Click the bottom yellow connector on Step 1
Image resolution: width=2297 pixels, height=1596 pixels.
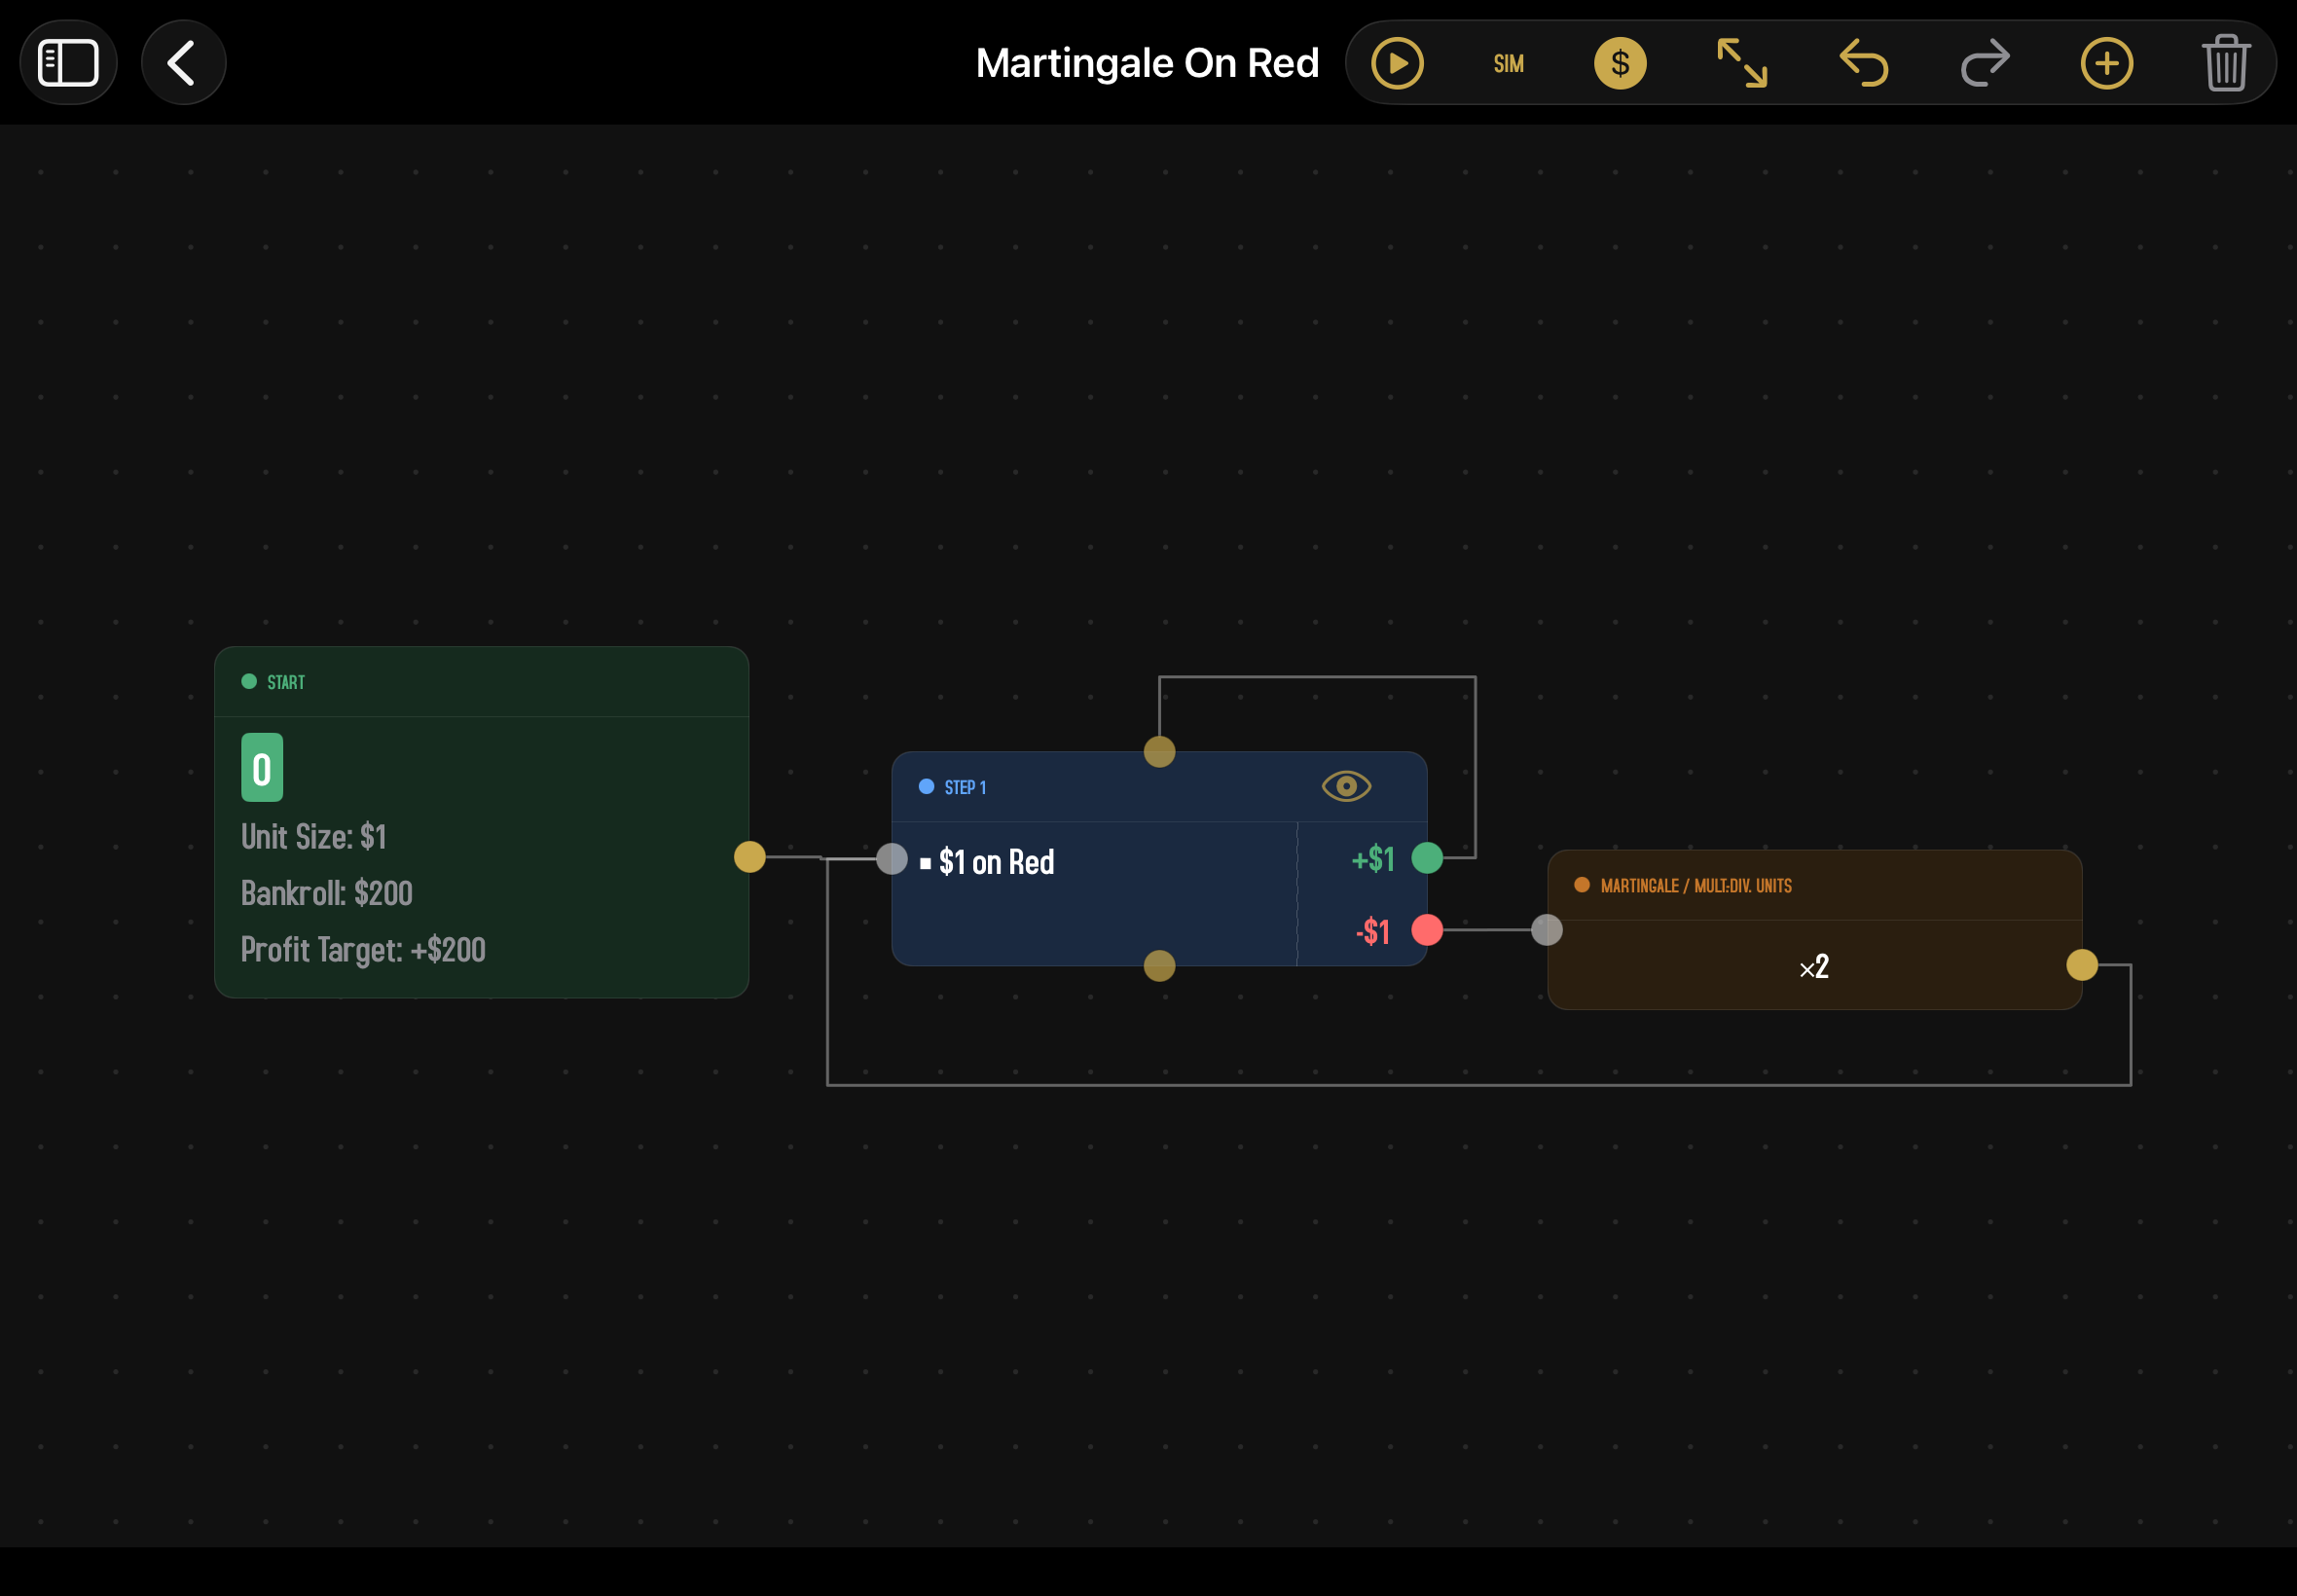click(x=1159, y=966)
